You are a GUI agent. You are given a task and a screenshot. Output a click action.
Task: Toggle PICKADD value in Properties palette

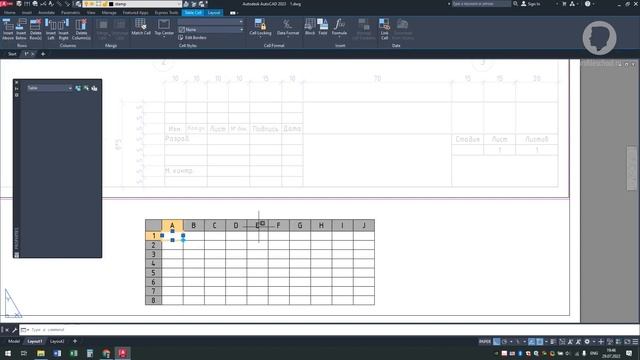click(x=78, y=88)
